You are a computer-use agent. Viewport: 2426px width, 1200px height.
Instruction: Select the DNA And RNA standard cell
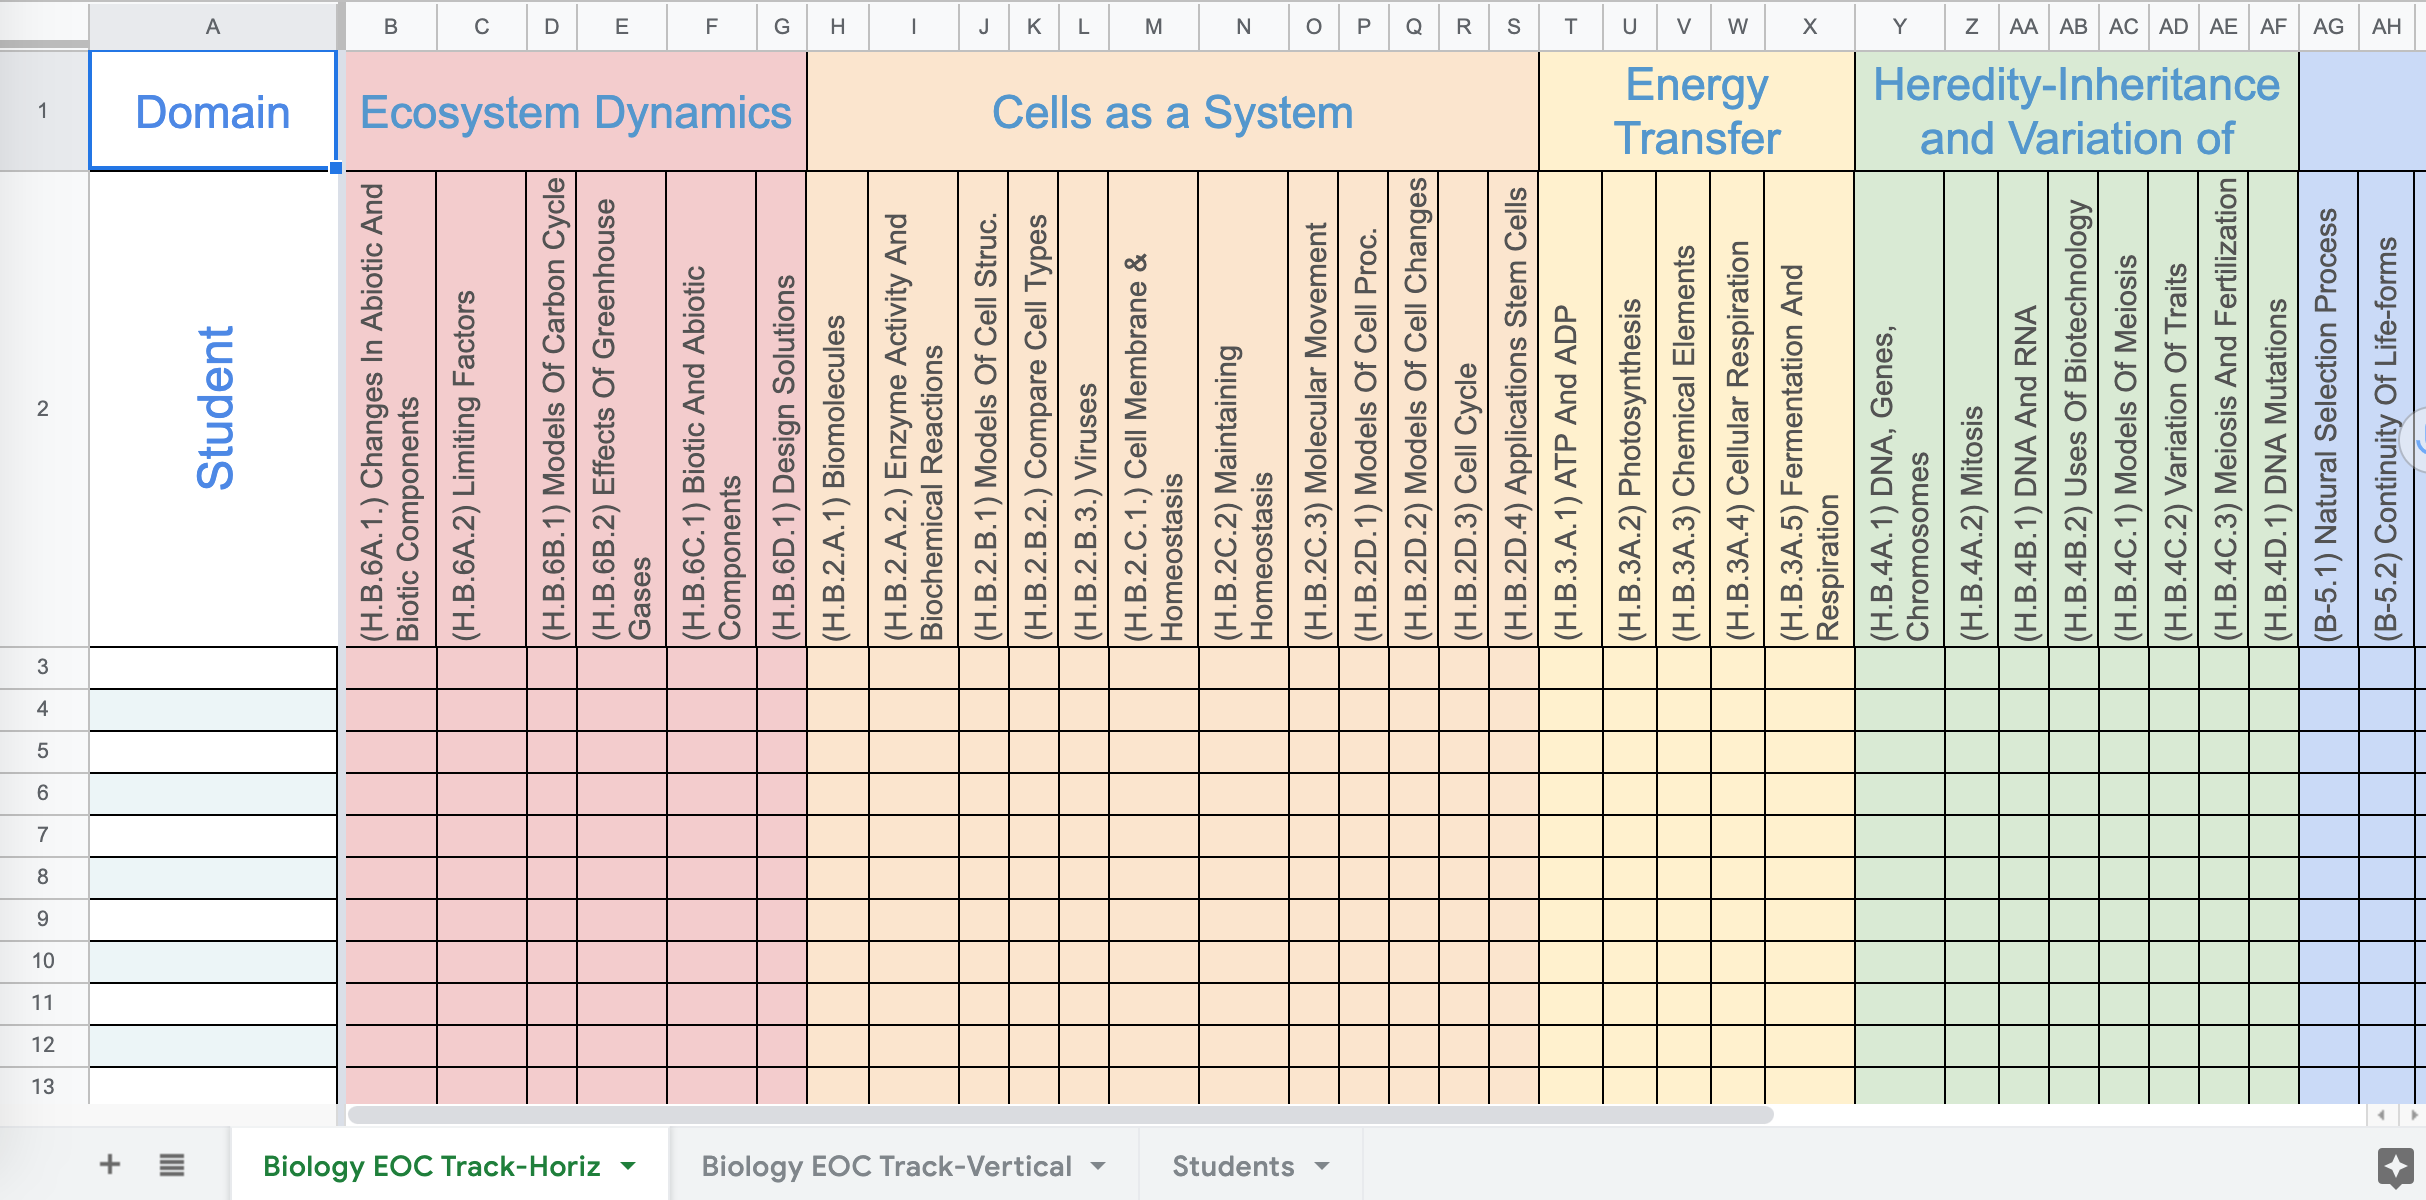tap(2023, 408)
